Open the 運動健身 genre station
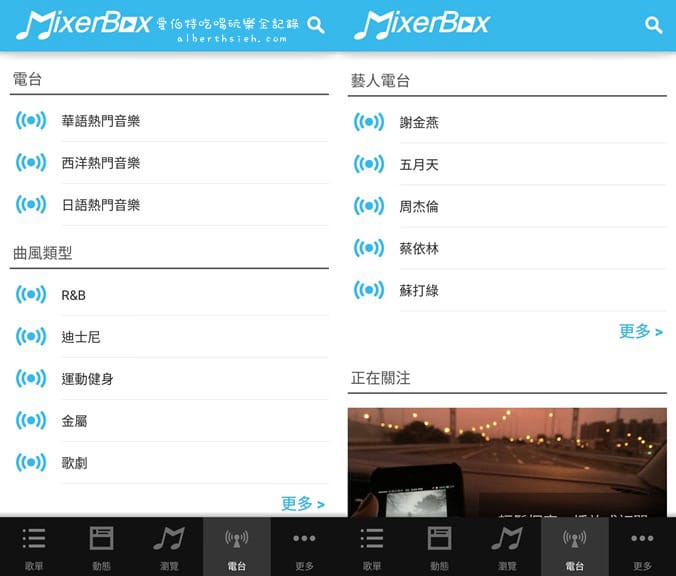The height and width of the screenshot is (576, 676). 169,379
